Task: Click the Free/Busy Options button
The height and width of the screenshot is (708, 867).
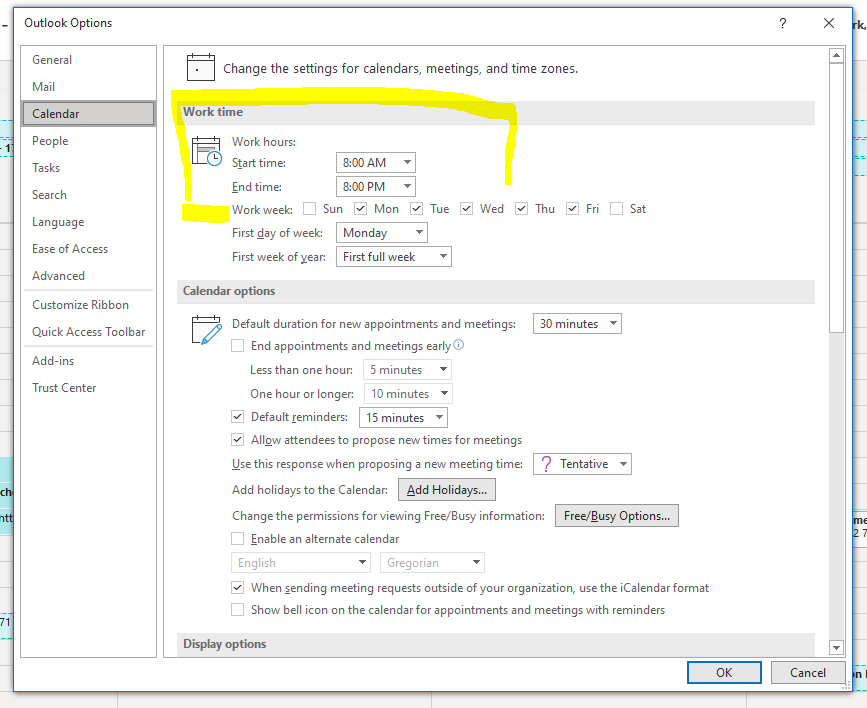Action: tap(617, 516)
